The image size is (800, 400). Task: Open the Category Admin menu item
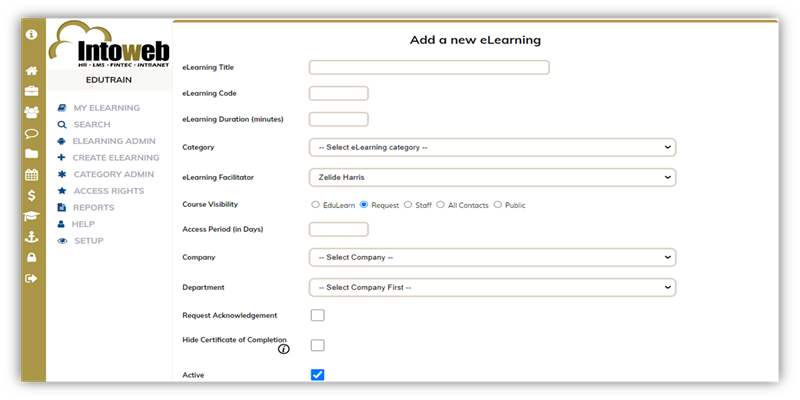[x=113, y=174]
